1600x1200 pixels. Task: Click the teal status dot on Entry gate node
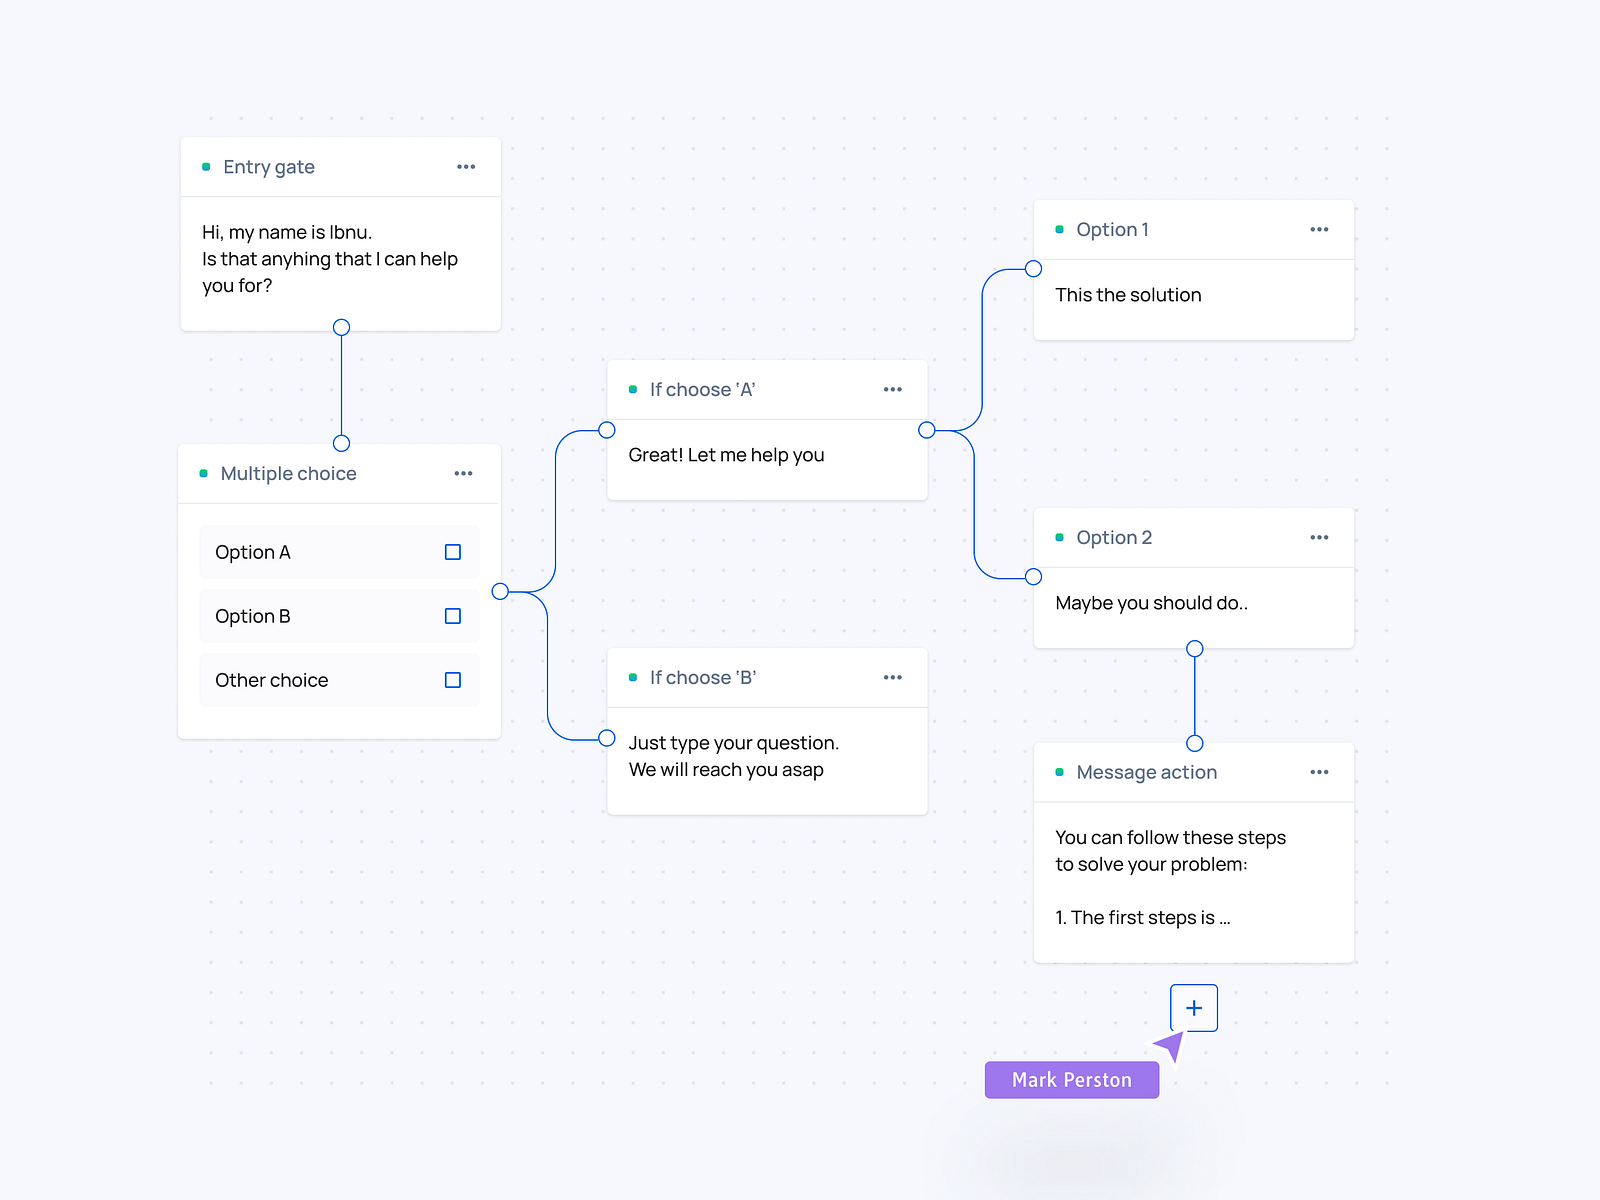[x=205, y=166]
